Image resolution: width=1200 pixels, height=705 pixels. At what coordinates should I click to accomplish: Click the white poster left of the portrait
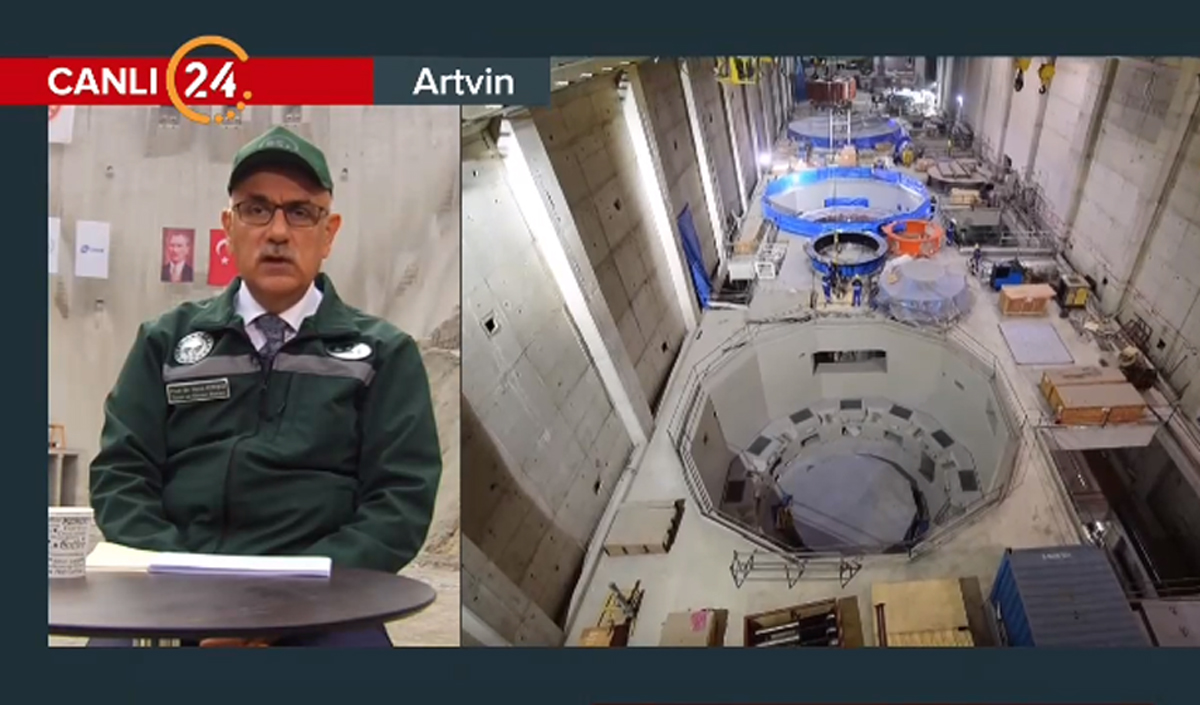pyautogui.click(x=92, y=248)
